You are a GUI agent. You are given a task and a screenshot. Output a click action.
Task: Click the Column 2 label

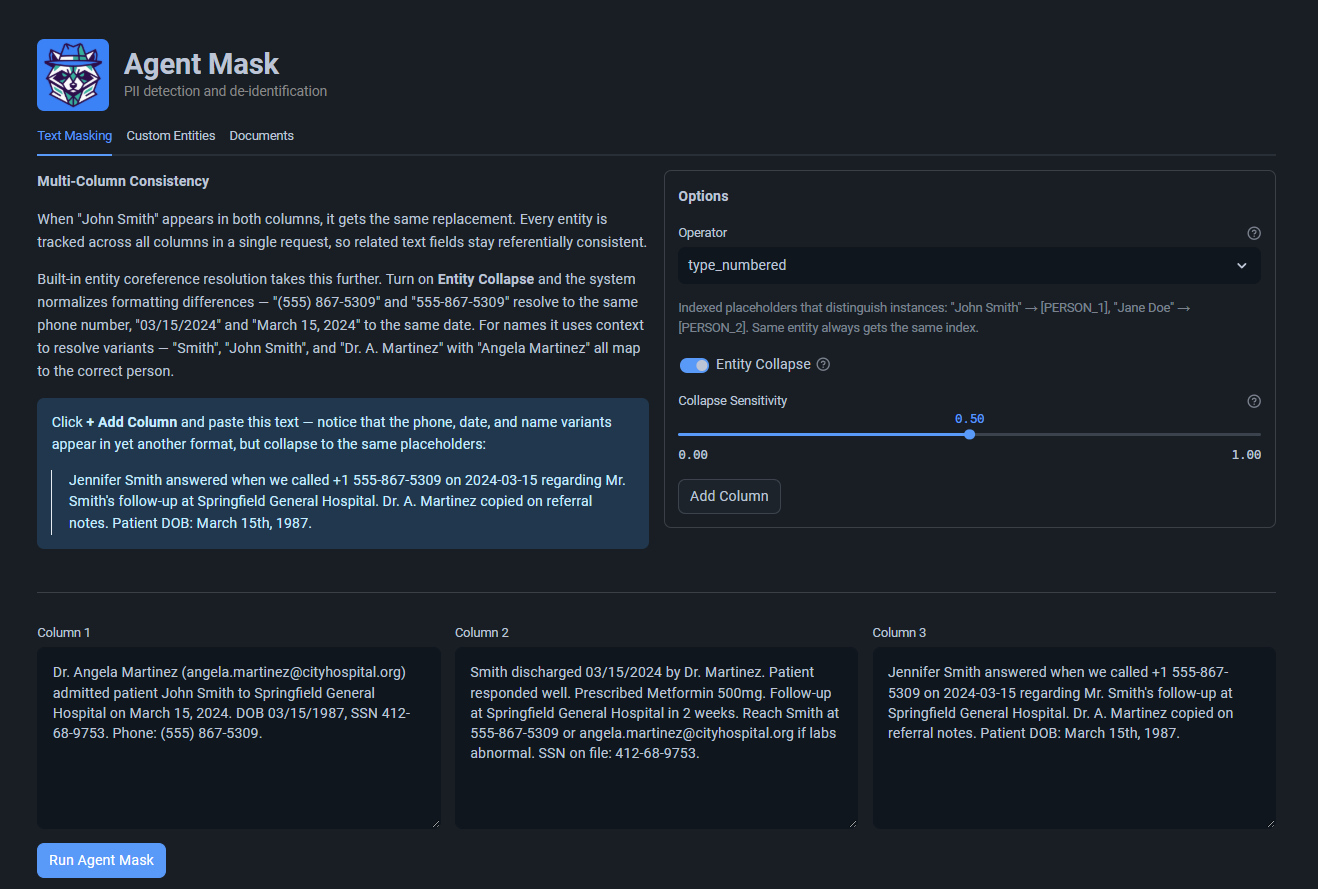(x=482, y=633)
